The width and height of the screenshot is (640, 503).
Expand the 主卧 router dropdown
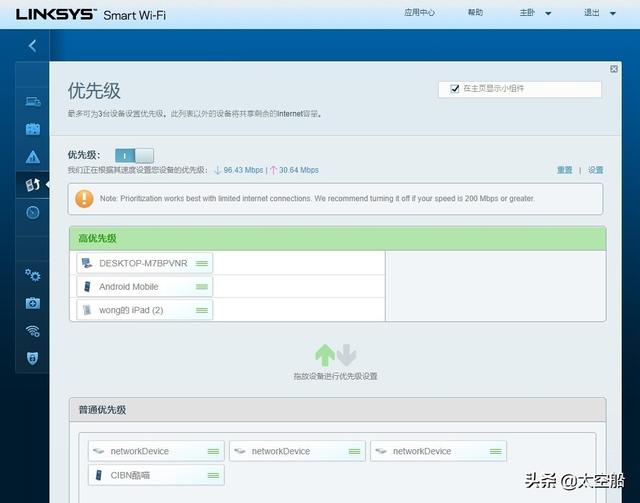pyautogui.click(x=535, y=13)
